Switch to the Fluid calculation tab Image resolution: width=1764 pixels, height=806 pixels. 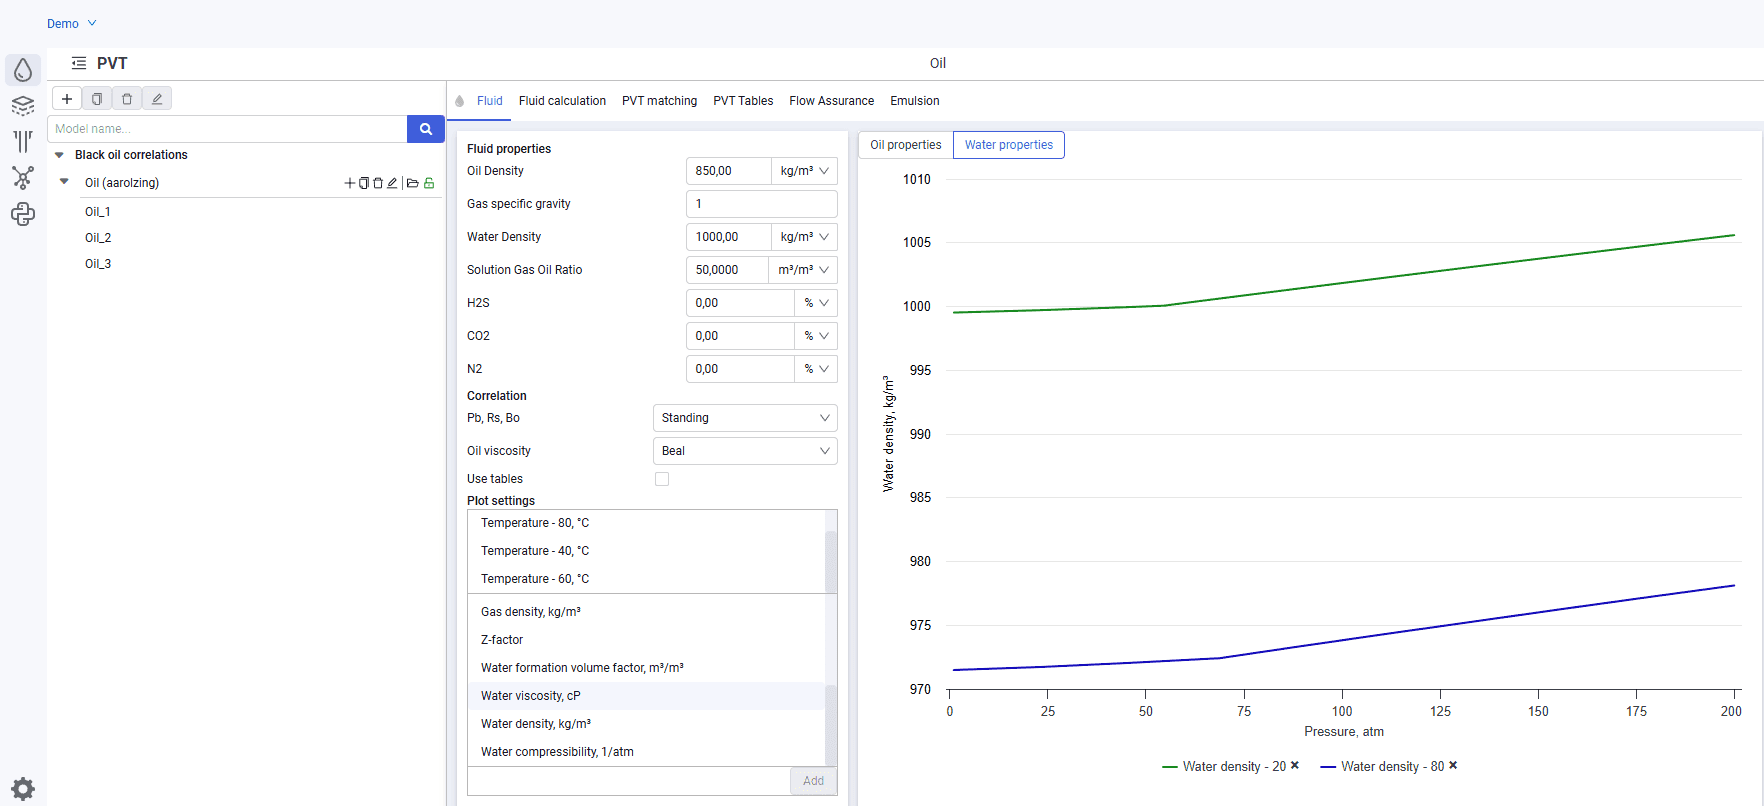(x=562, y=101)
